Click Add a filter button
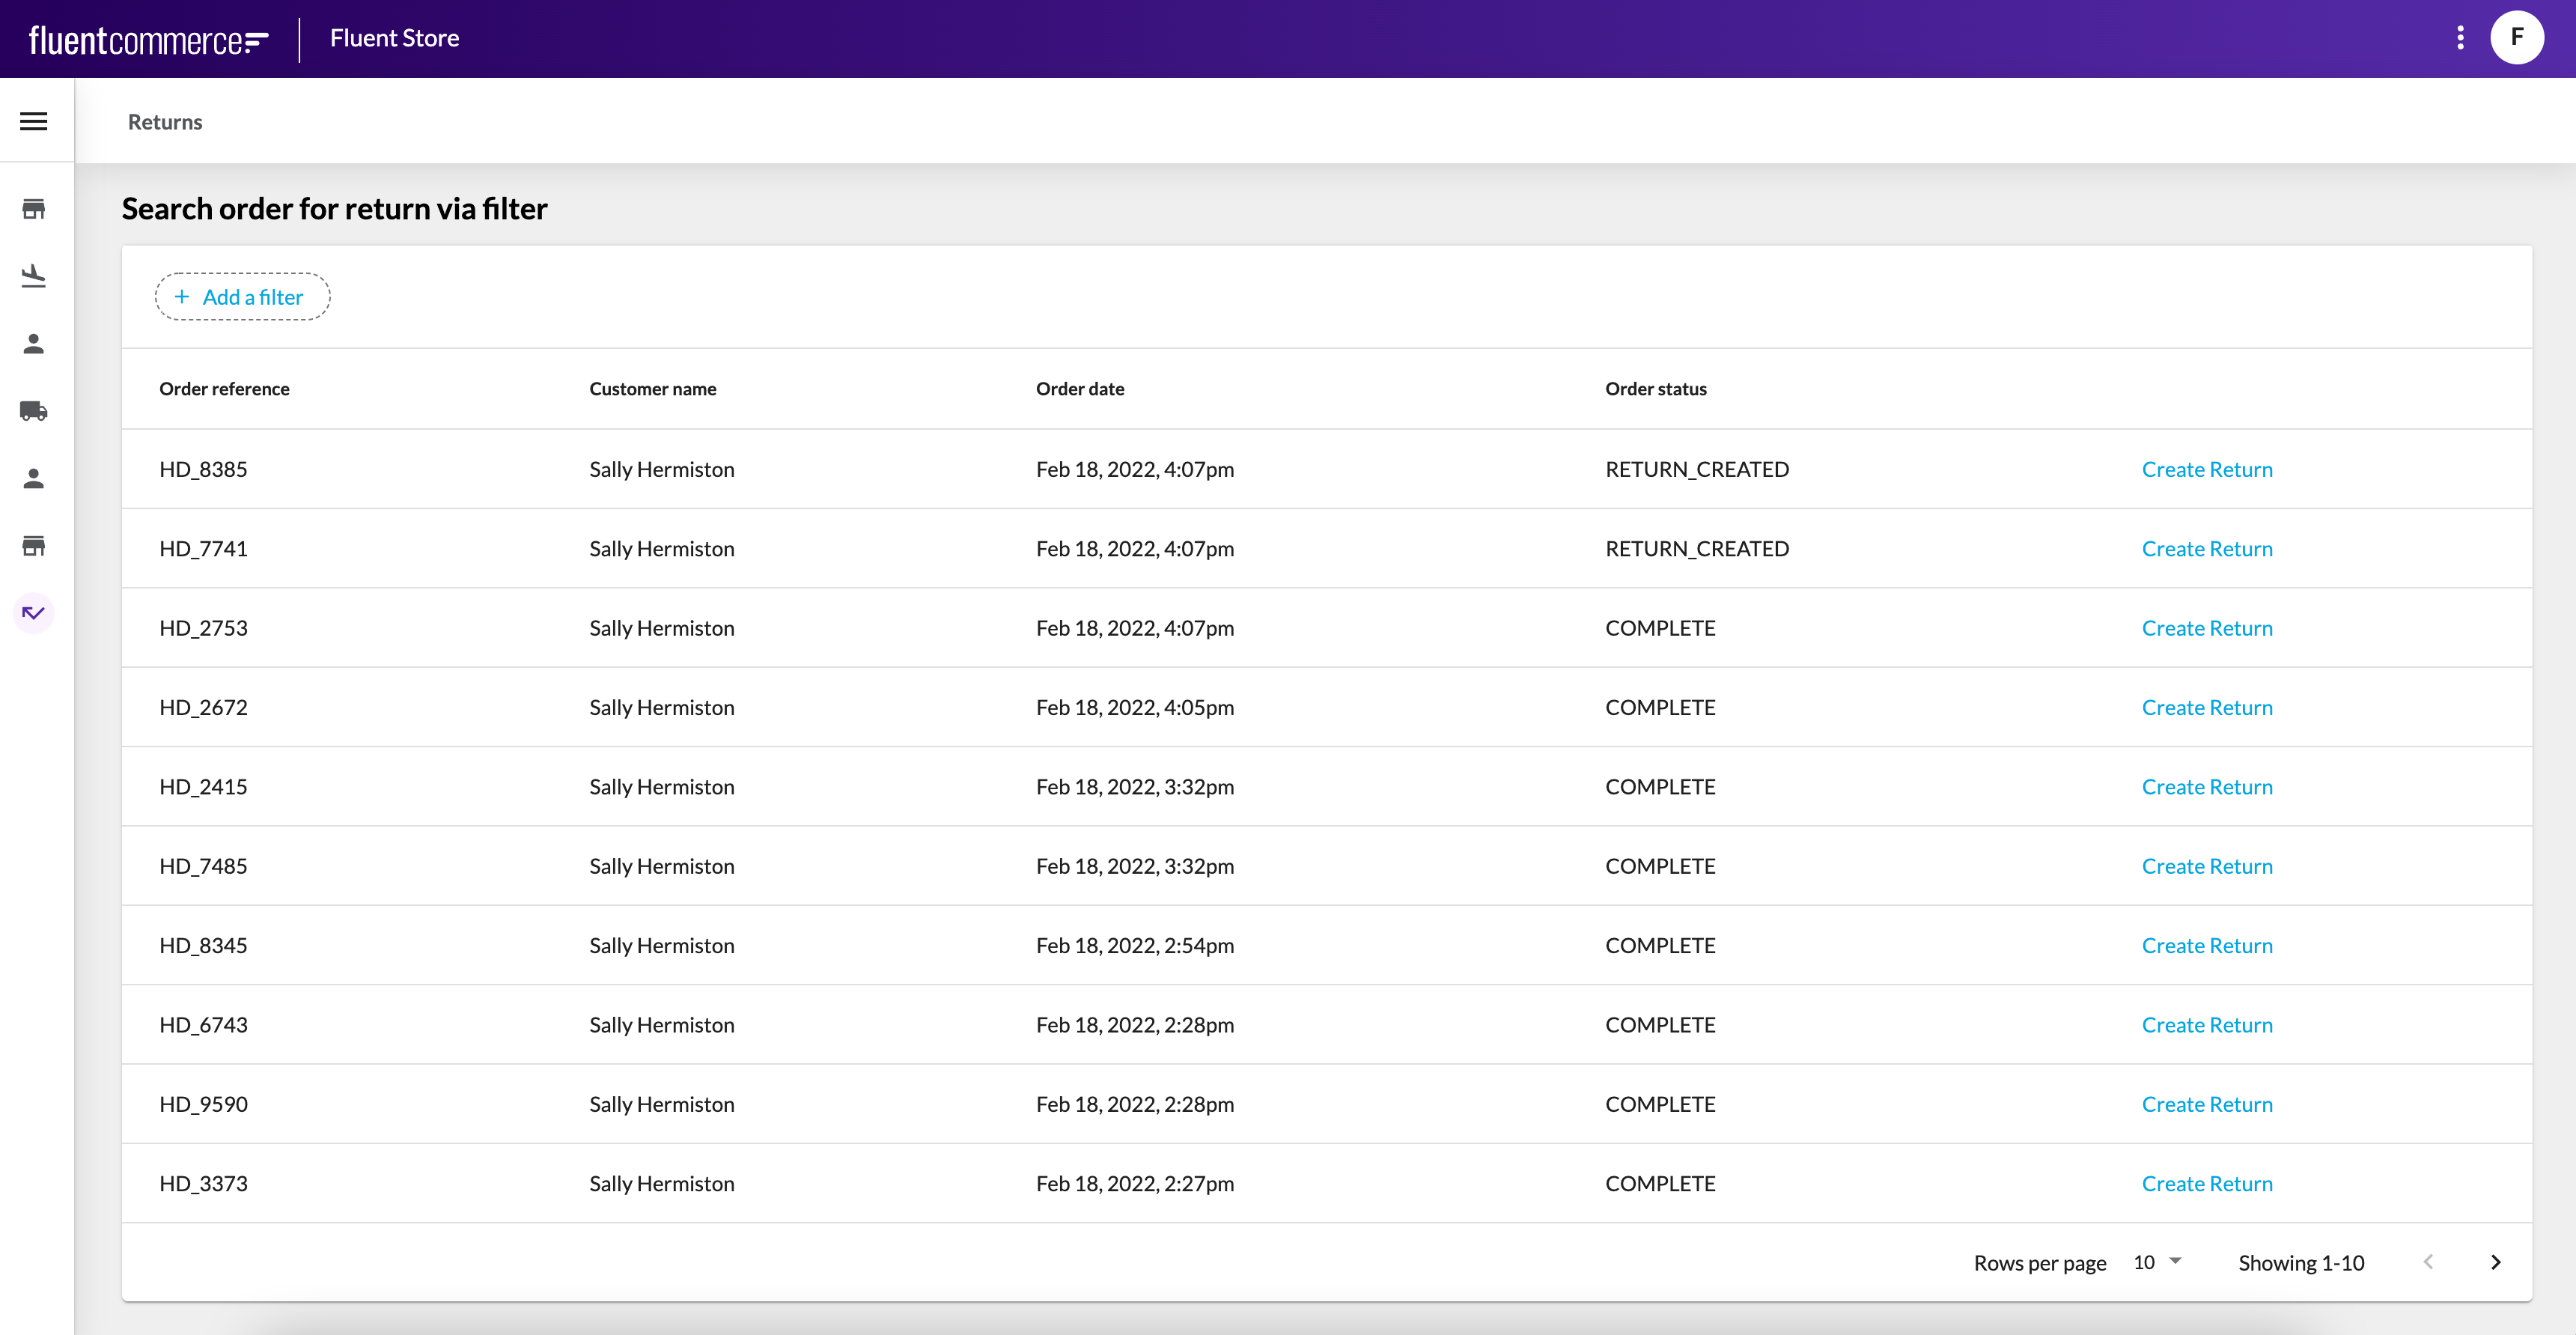Image resolution: width=2576 pixels, height=1335 pixels. tap(242, 297)
